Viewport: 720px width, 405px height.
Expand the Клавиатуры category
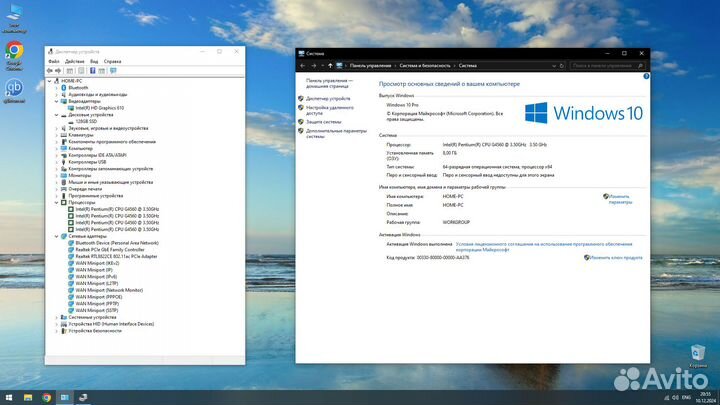tap(57, 135)
